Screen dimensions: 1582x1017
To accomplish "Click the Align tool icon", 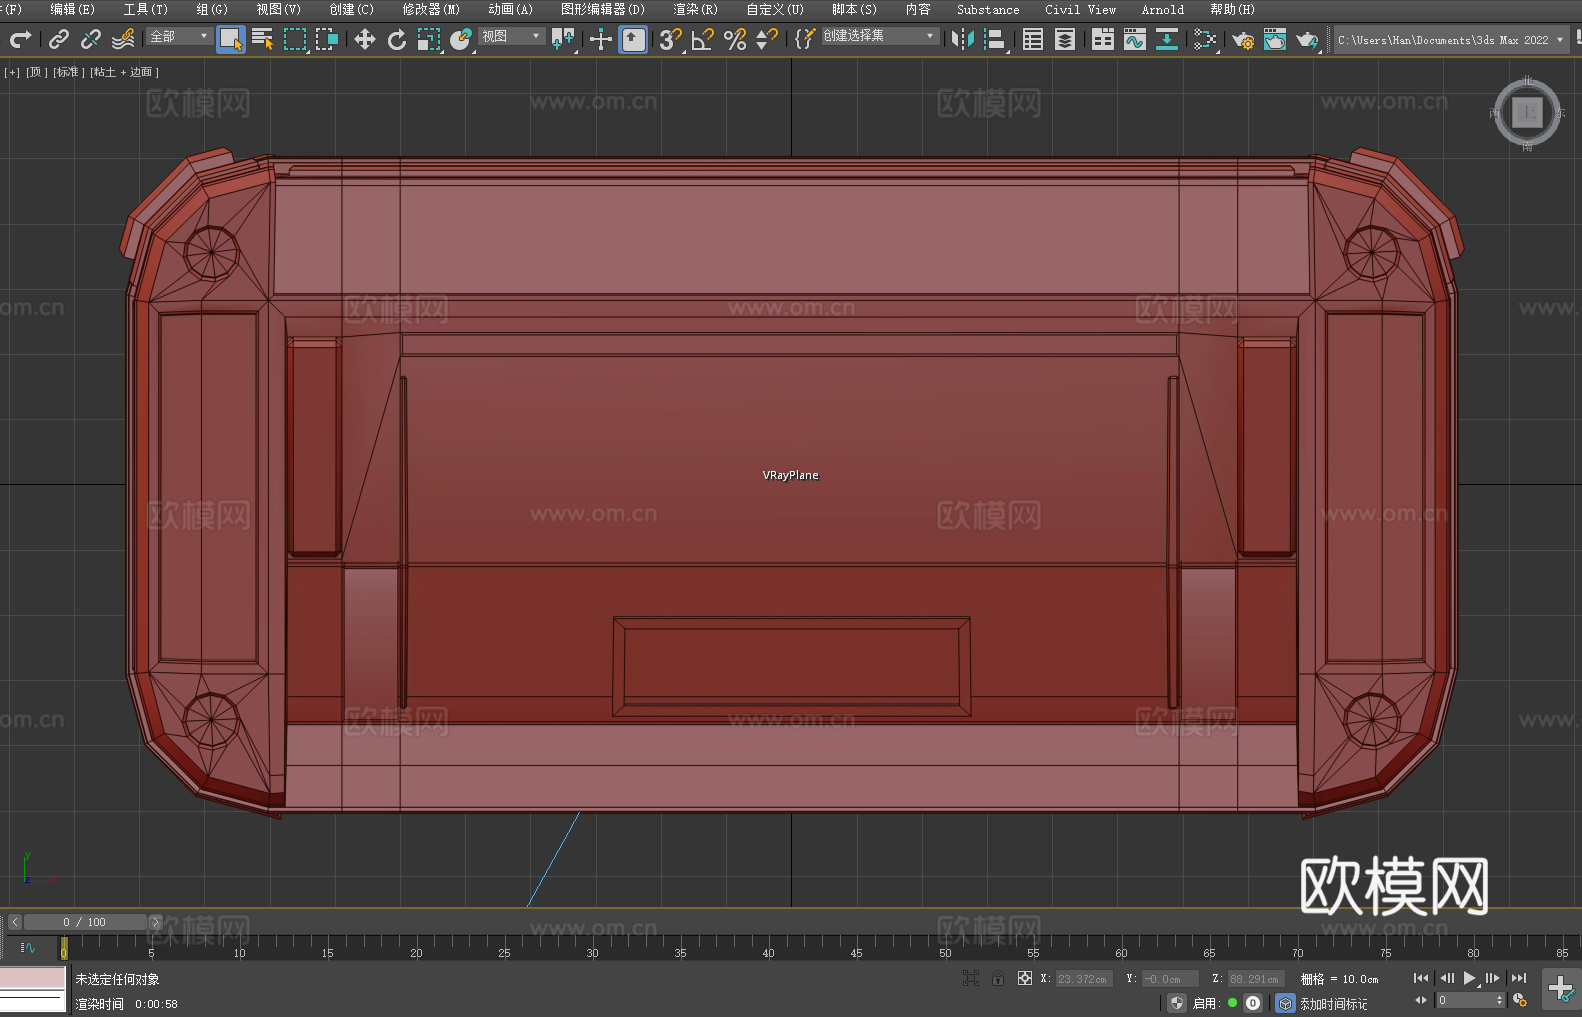I will 995,39.
